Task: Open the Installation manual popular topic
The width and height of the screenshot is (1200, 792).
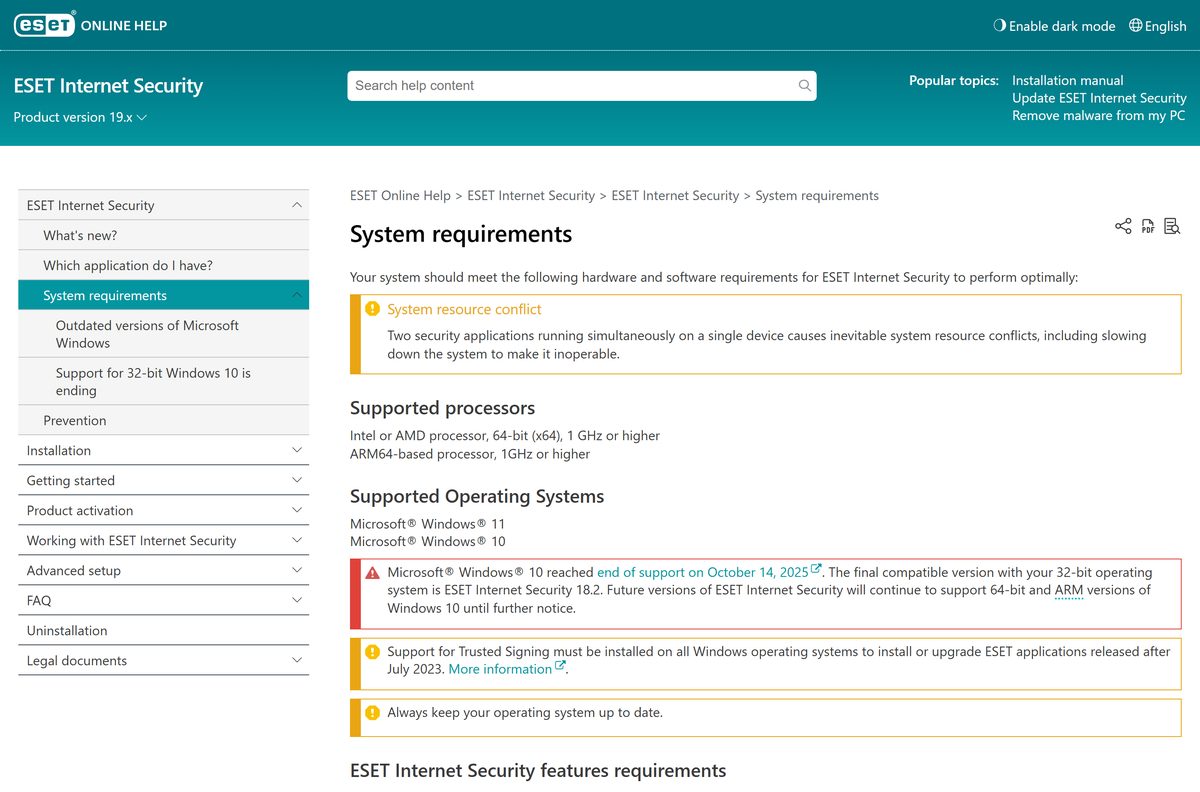Action: (1067, 80)
